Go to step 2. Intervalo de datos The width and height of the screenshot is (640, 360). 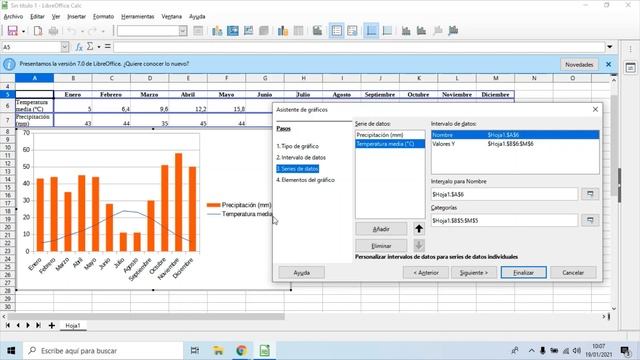pyautogui.click(x=301, y=157)
